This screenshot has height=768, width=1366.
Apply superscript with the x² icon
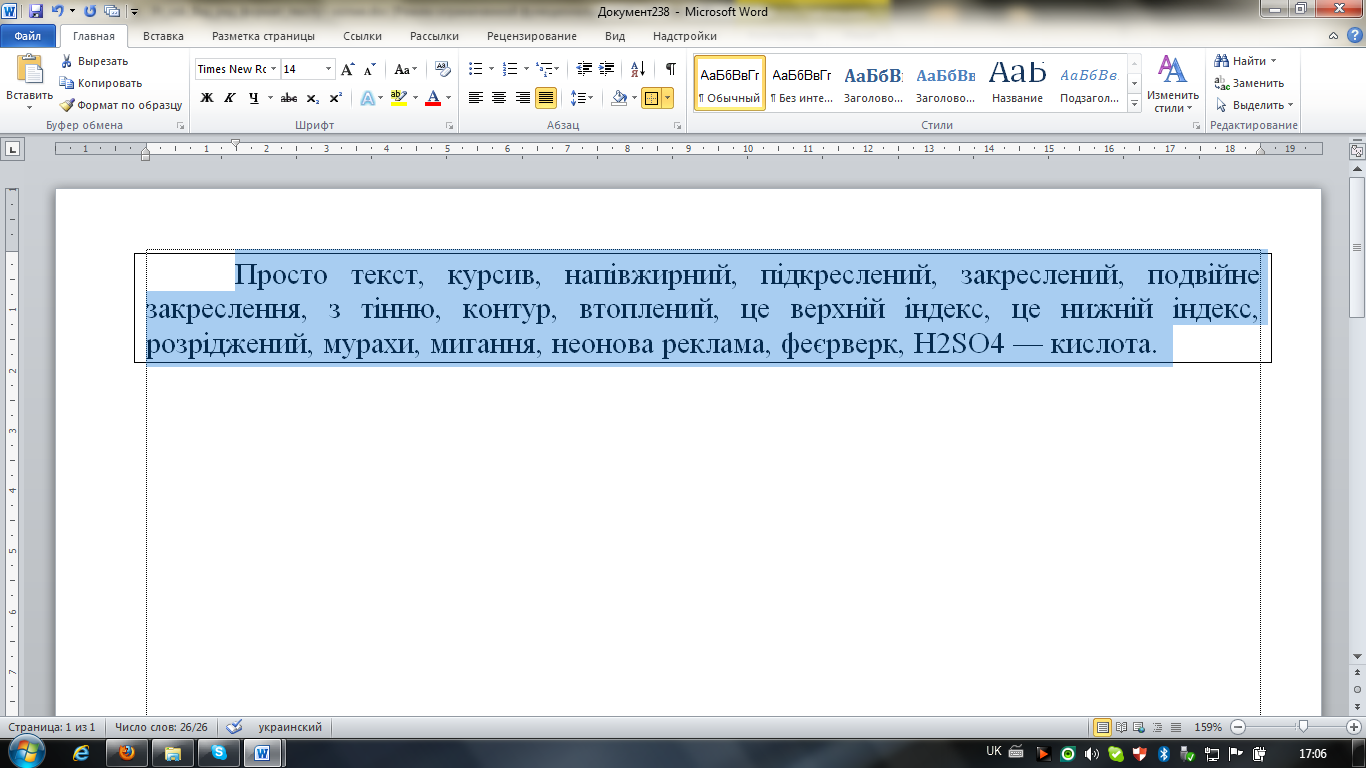tap(335, 98)
